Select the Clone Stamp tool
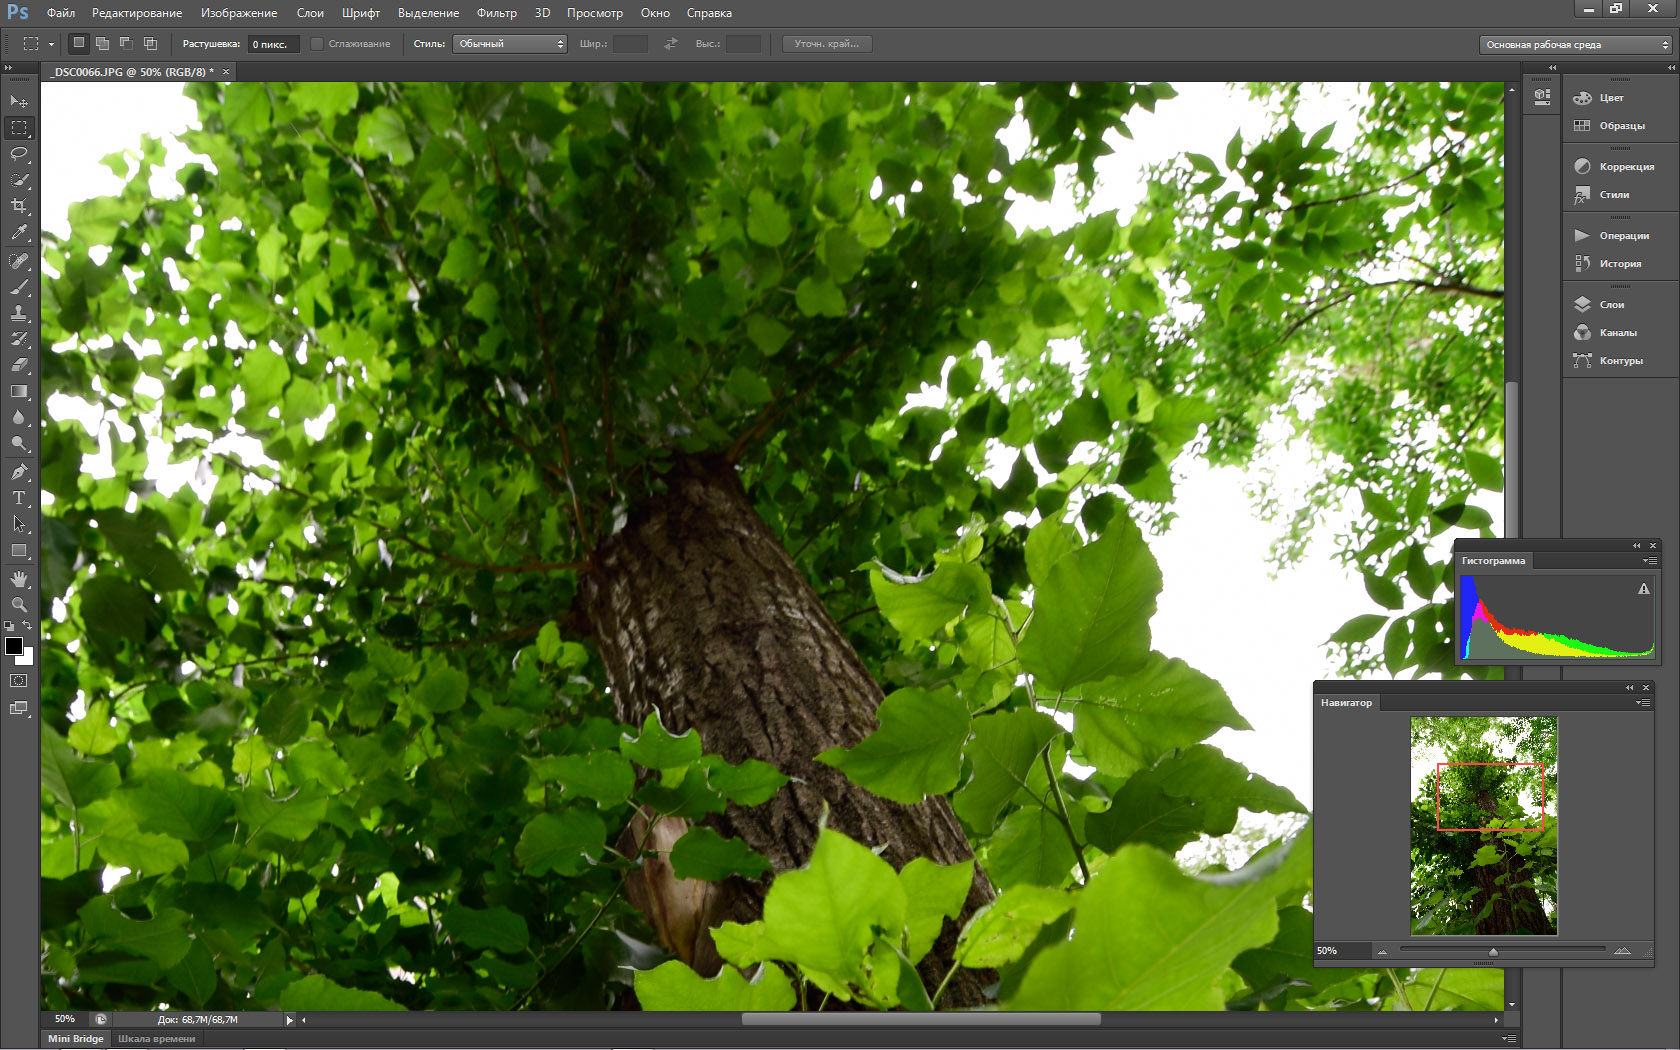 coord(19,313)
